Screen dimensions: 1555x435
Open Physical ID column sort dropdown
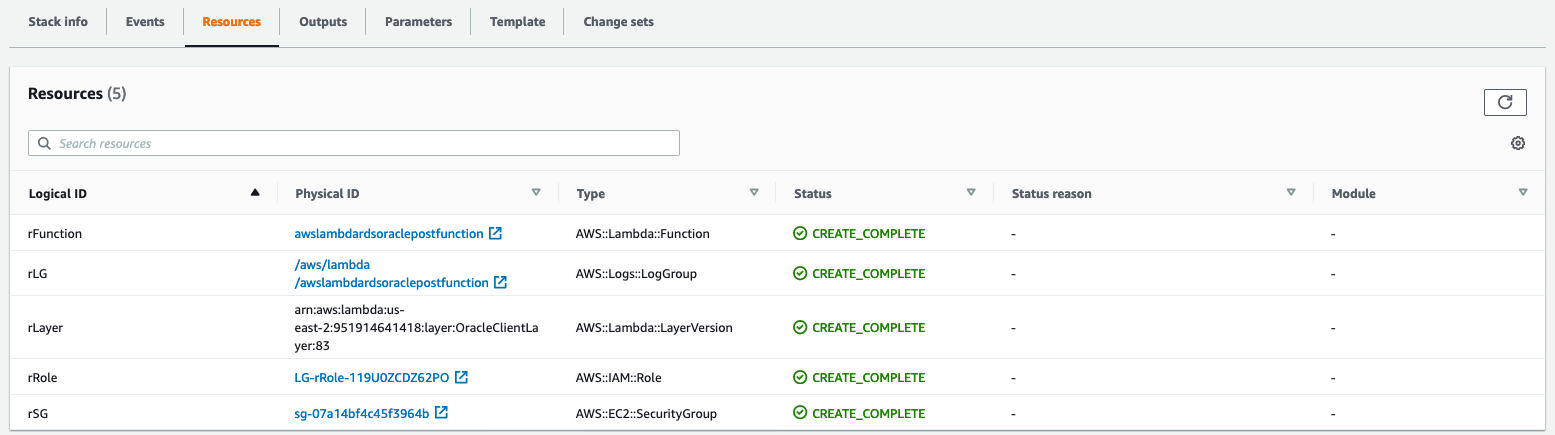[536, 193]
